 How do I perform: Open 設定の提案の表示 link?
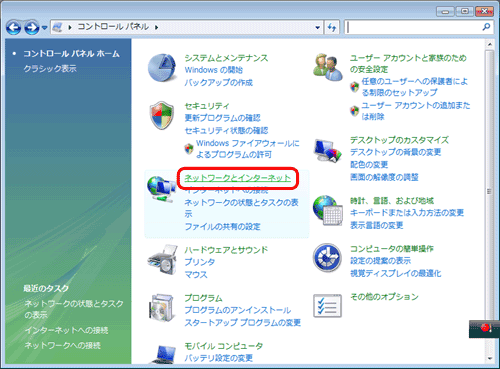pyautogui.click(x=380, y=261)
